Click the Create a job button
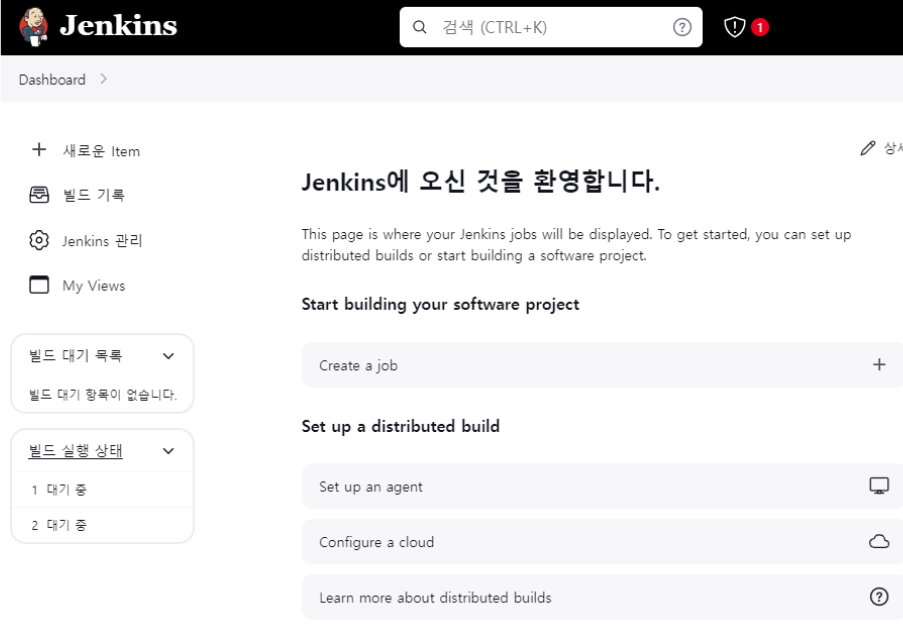 tap(602, 365)
